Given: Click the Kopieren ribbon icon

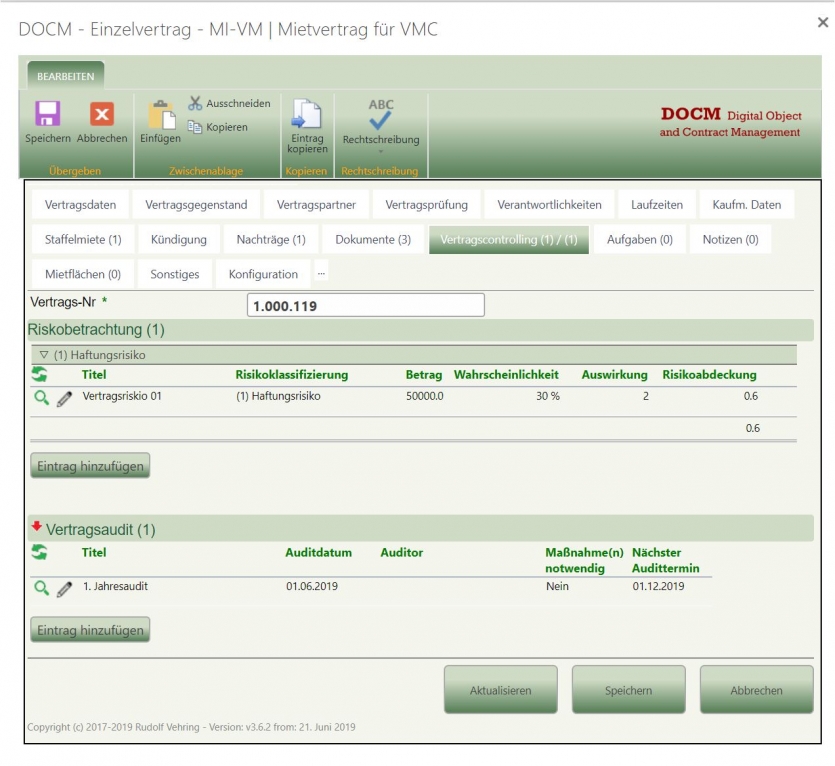Looking at the screenshot, I should tap(195, 127).
